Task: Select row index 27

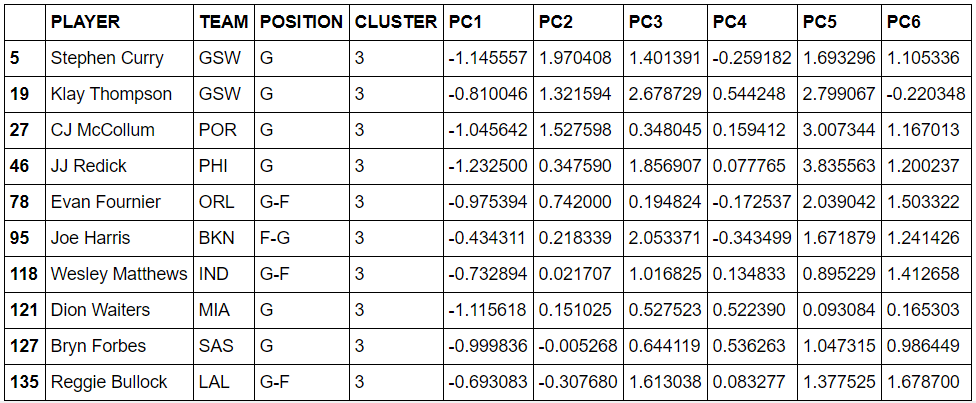Action: point(26,131)
